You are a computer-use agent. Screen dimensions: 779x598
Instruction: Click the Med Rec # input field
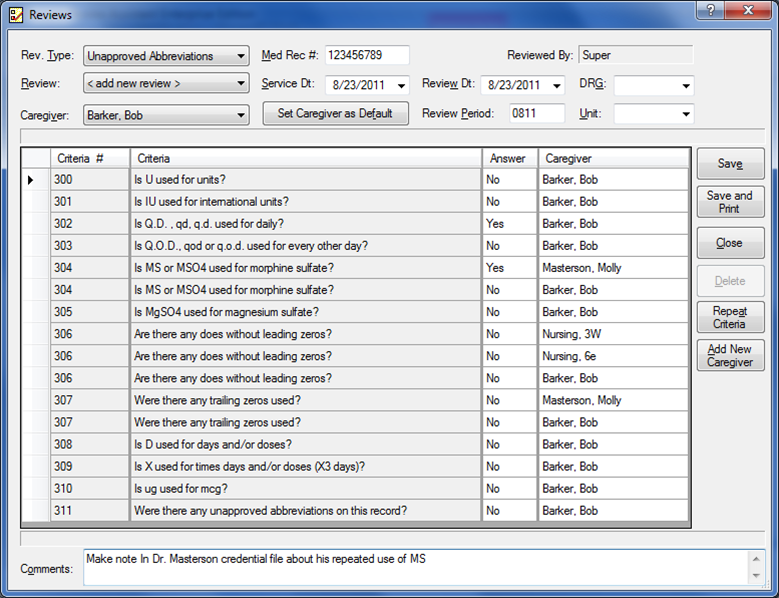pos(367,55)
